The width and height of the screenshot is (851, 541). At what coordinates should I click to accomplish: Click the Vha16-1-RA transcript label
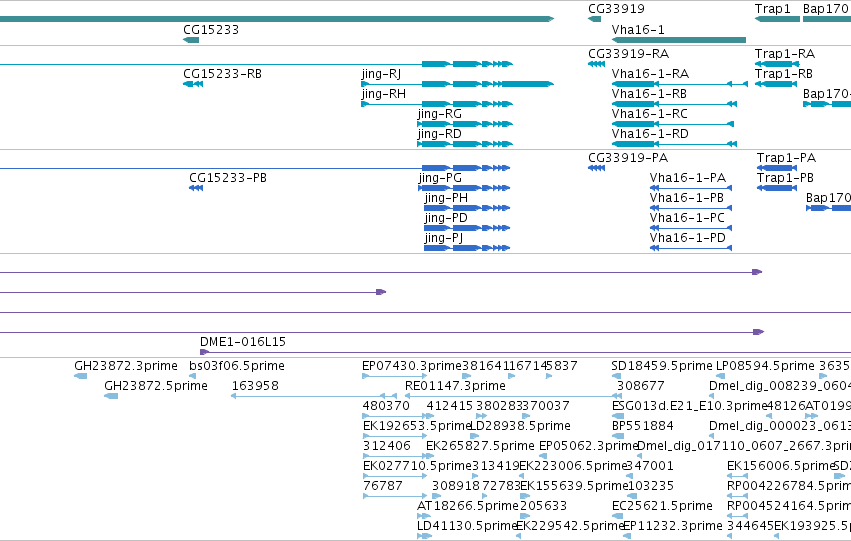click(x=650, y=73)
